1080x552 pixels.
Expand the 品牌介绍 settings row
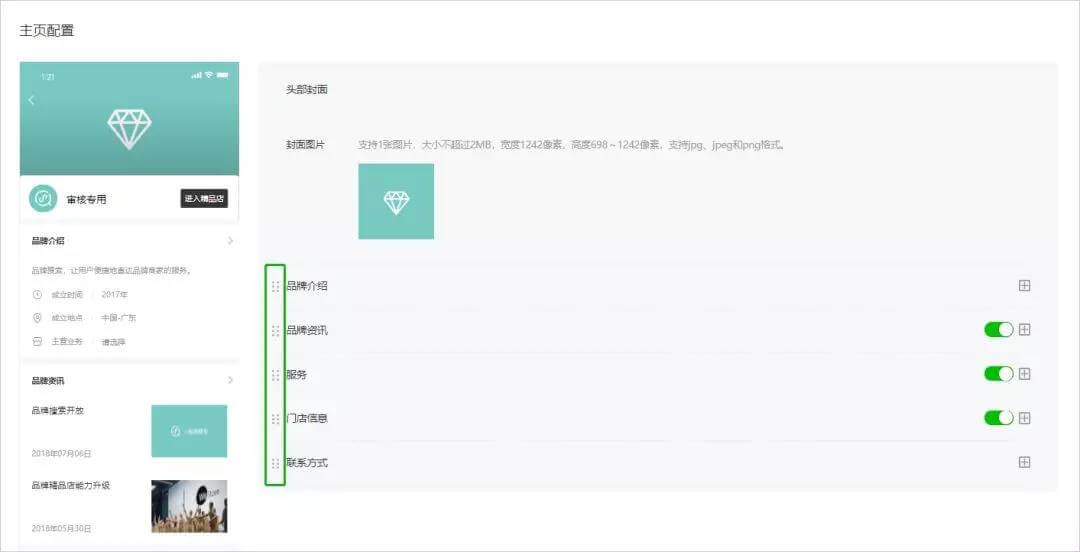pos(1024,286)
